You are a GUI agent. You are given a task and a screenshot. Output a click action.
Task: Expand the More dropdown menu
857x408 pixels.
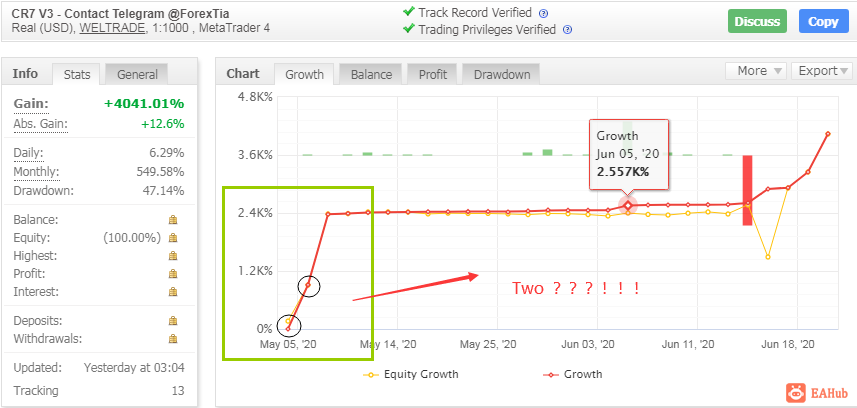click(x=755, y=71)
